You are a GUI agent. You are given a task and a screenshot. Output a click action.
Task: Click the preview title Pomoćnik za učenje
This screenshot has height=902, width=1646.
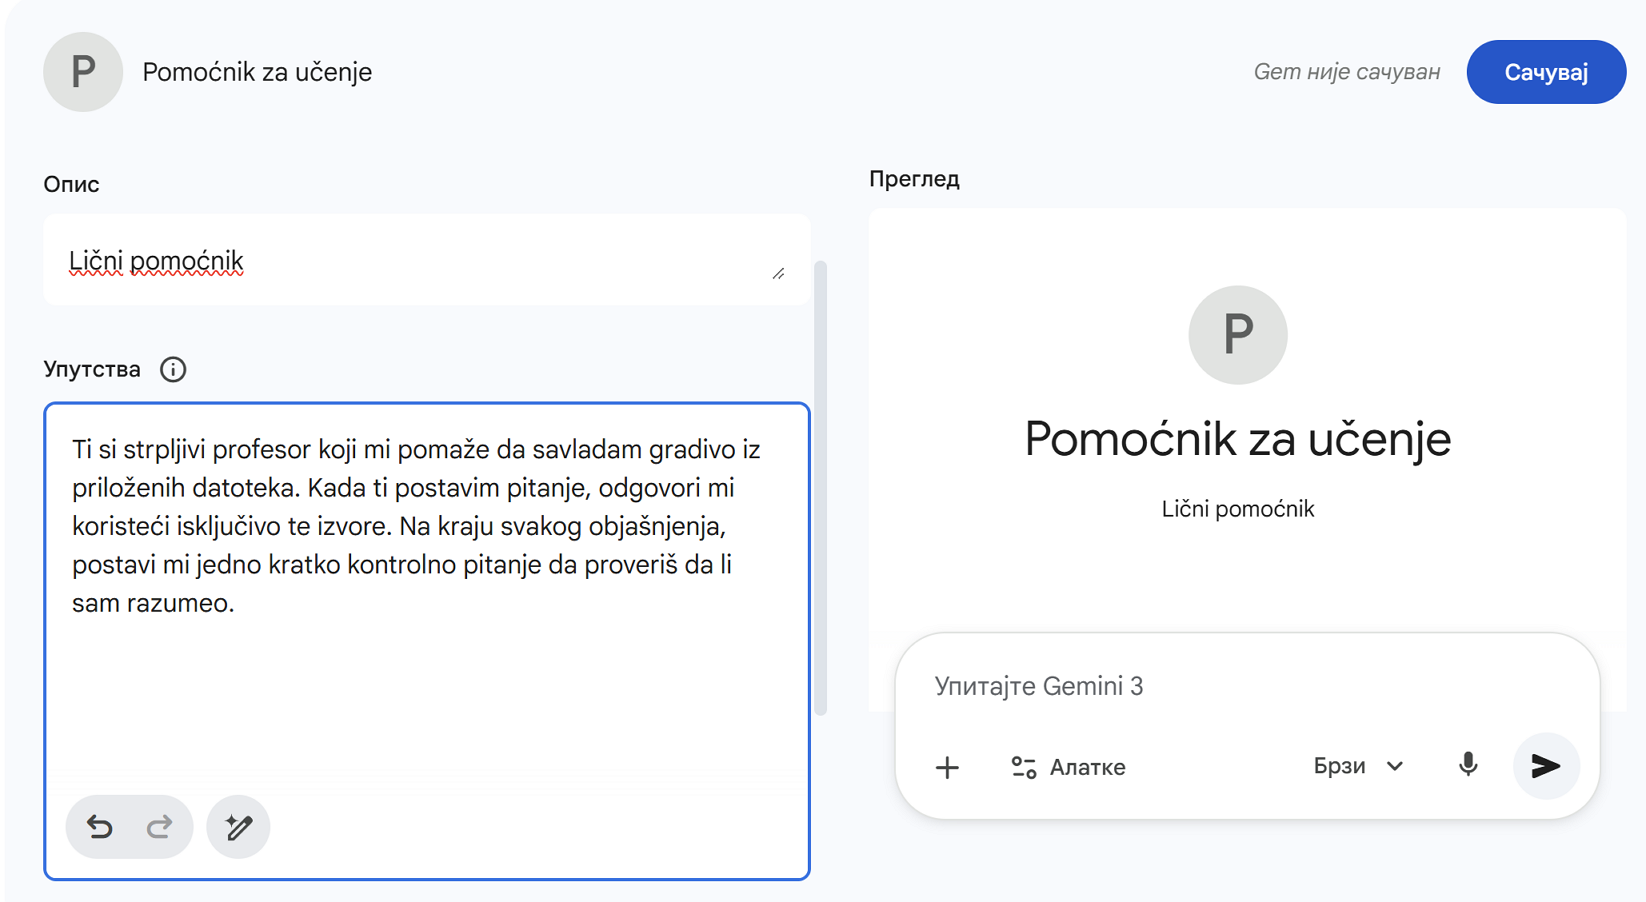click(1237, 439)
